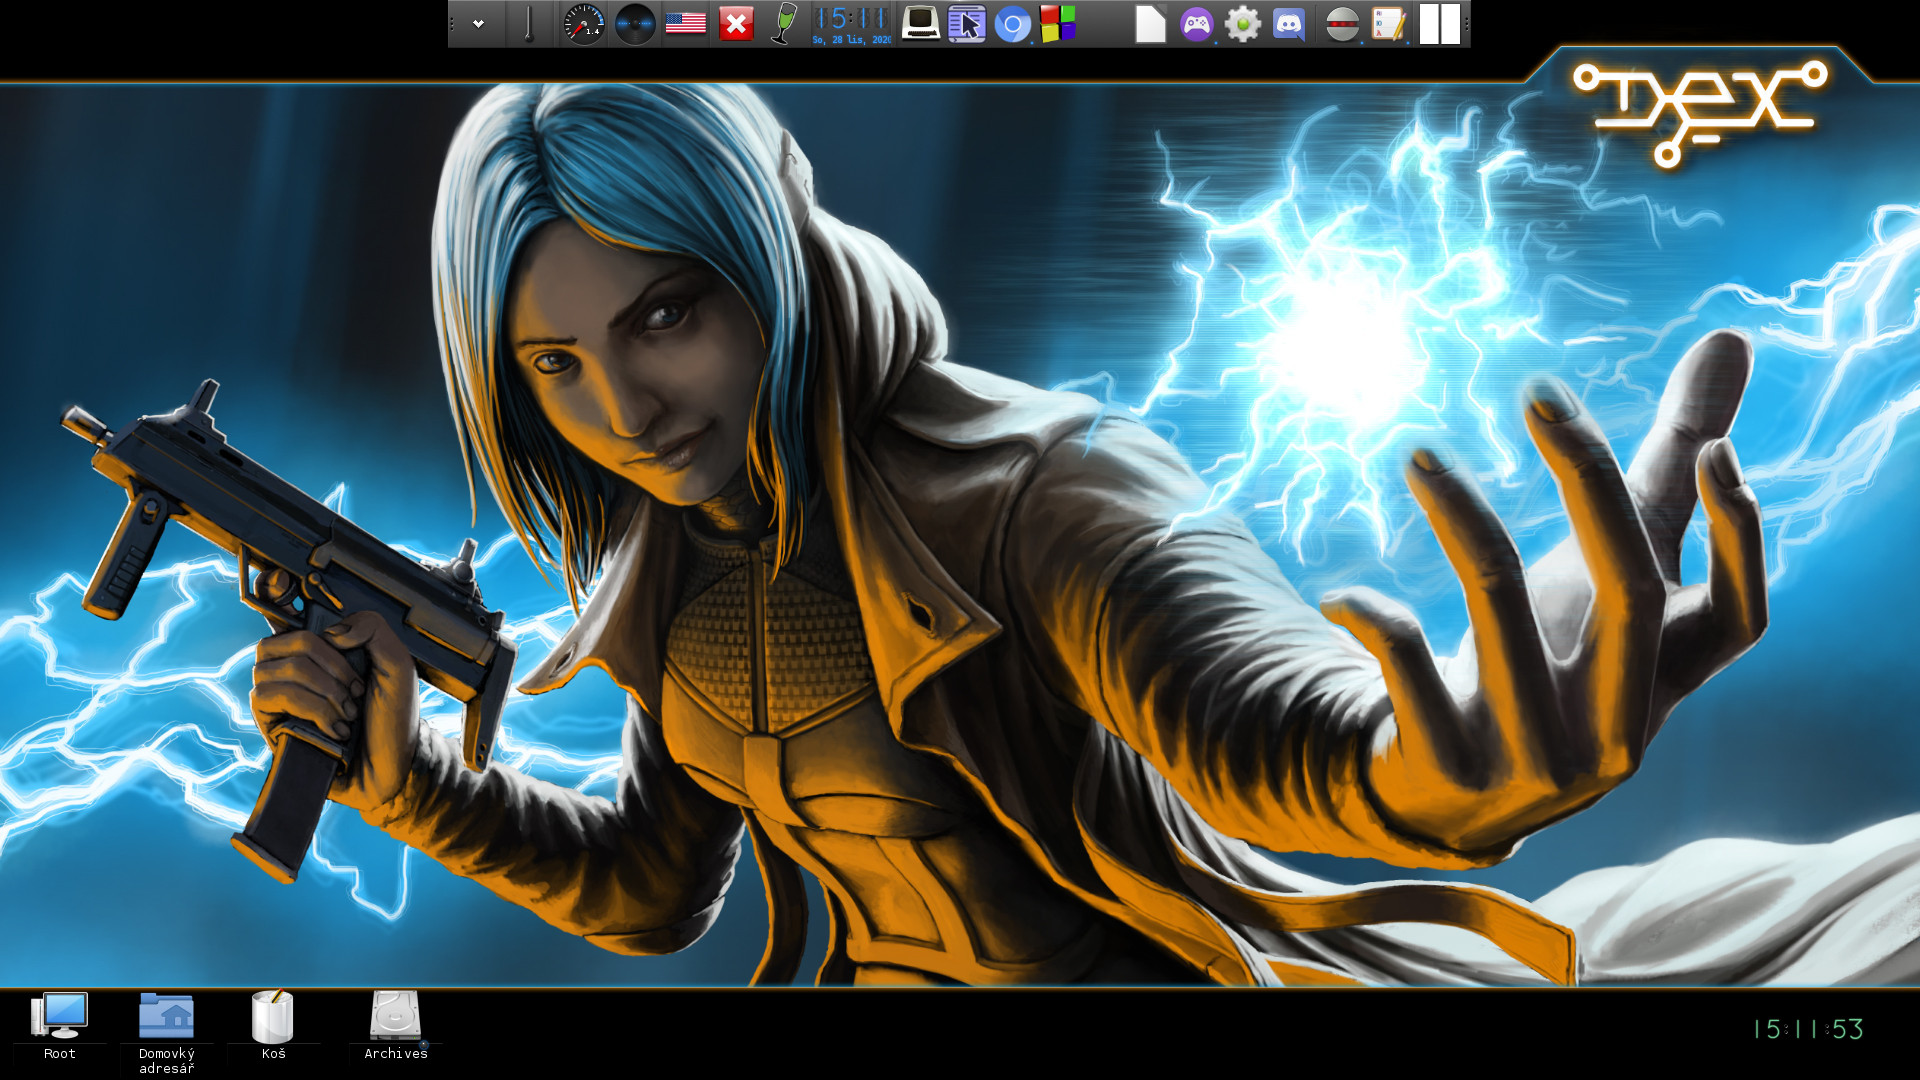1920x1080 pixels.
Task: Click the black vinyl disc applet
Action: [x=634, y=24]
